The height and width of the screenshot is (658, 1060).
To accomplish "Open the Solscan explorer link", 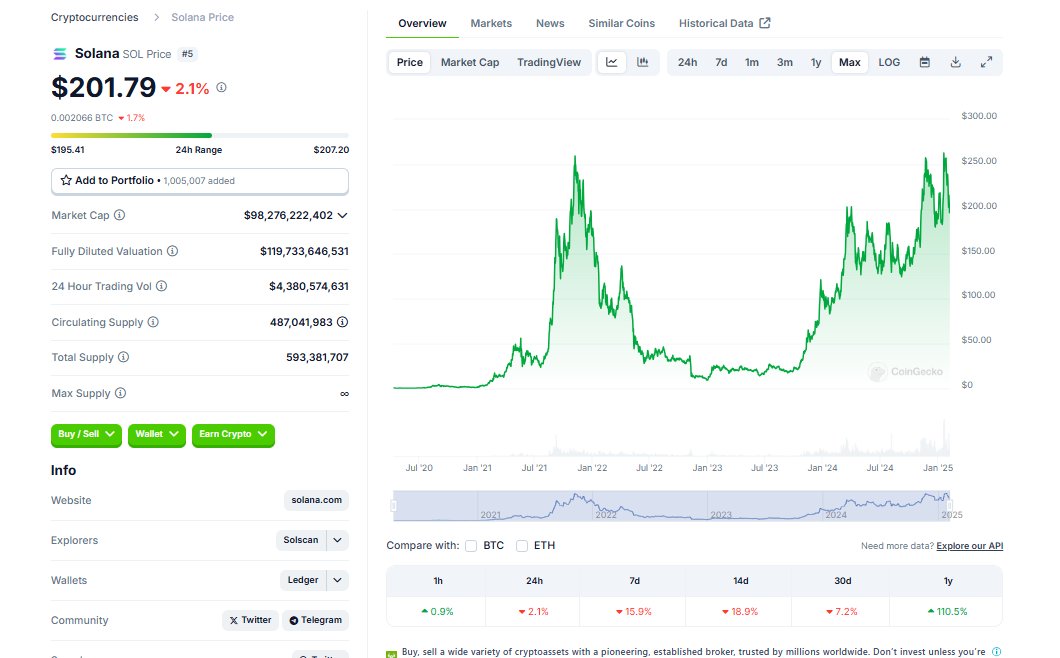I will 301,540.
